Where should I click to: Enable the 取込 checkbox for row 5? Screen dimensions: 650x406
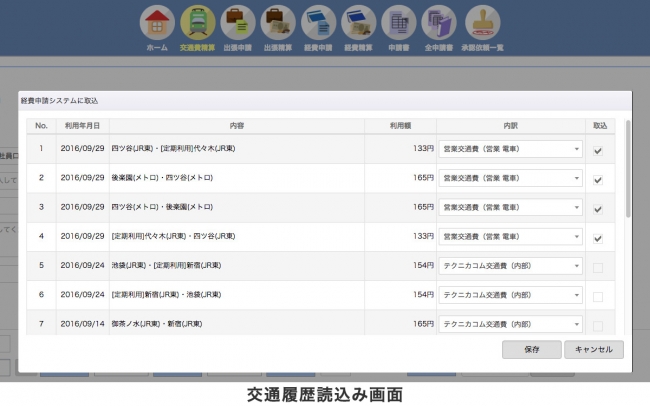click(597, 266)
